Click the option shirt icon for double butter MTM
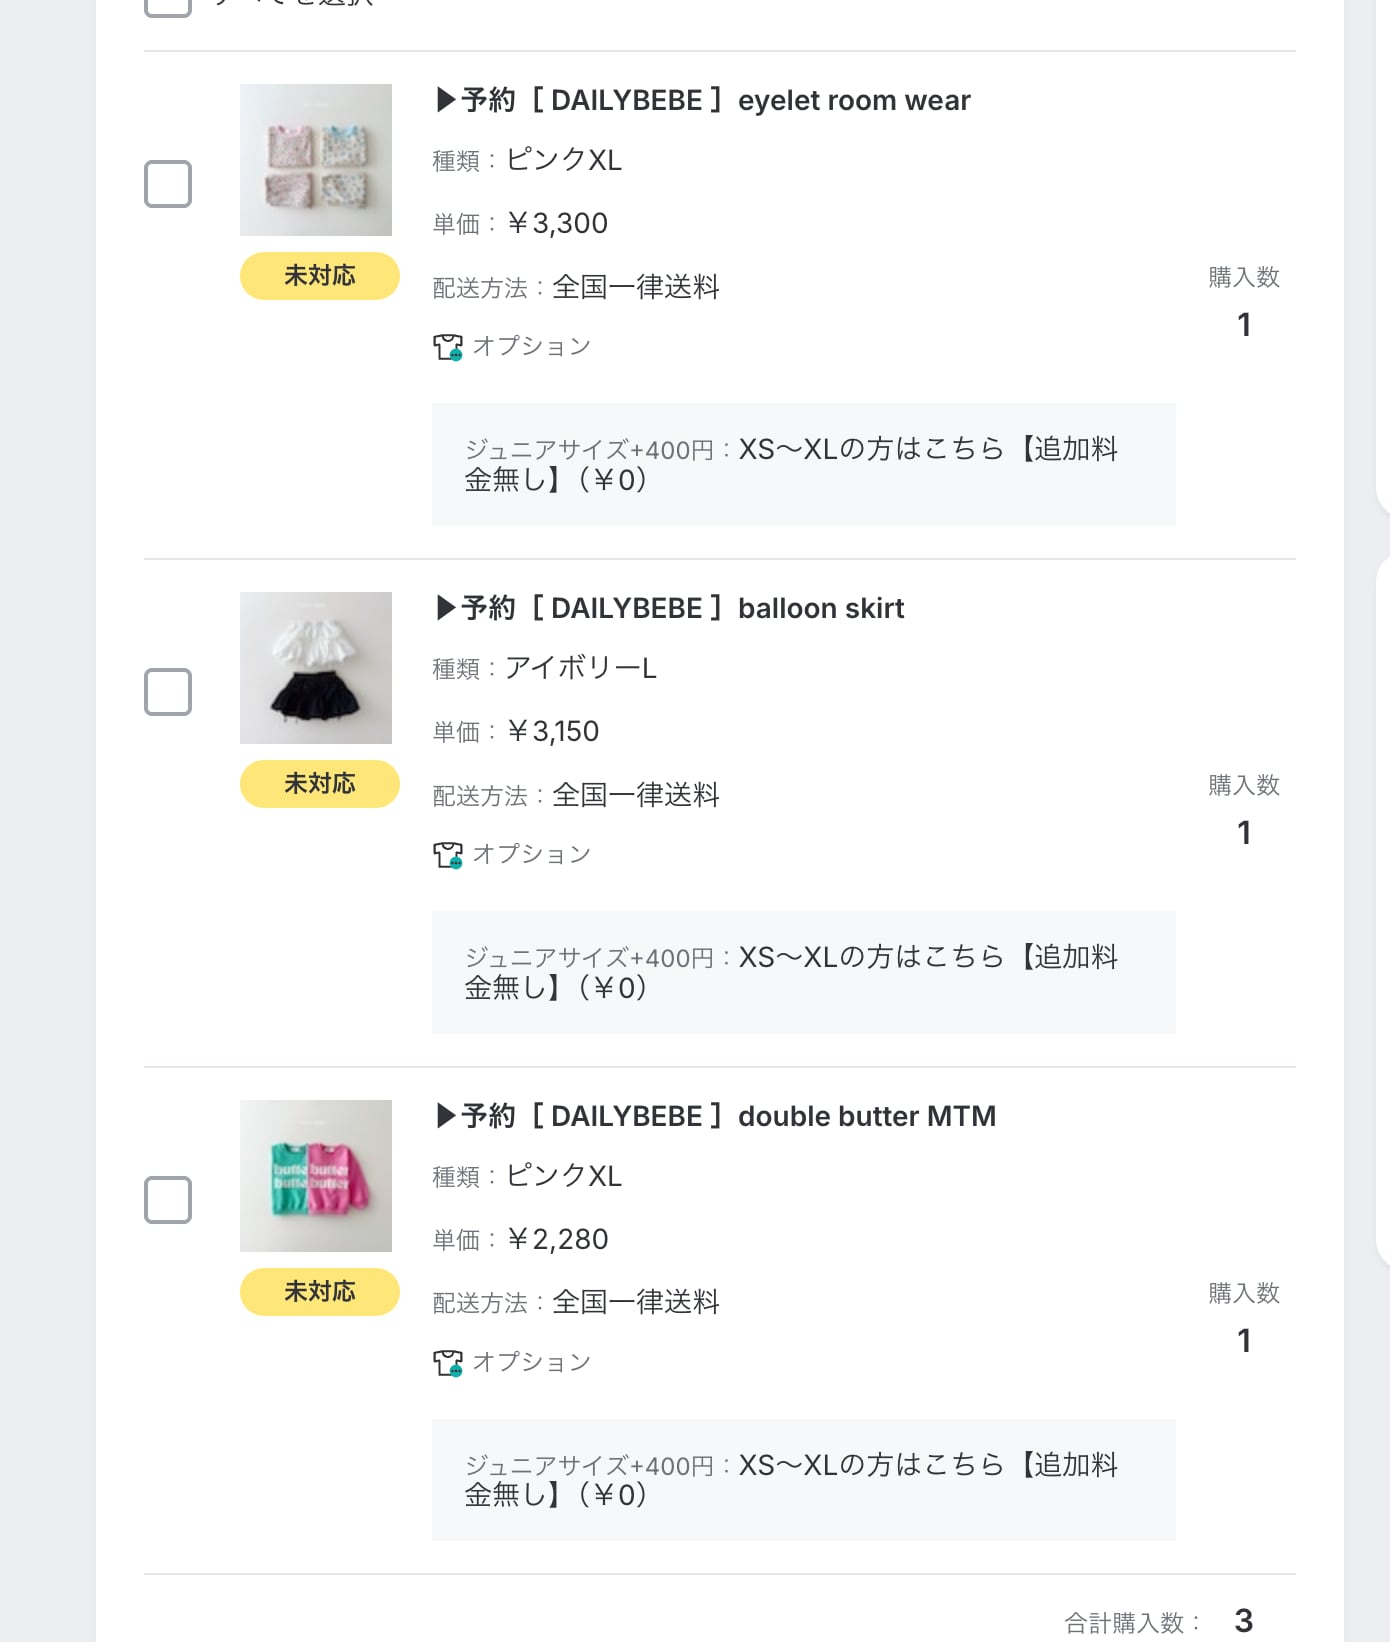 [x=447, y=1363]
